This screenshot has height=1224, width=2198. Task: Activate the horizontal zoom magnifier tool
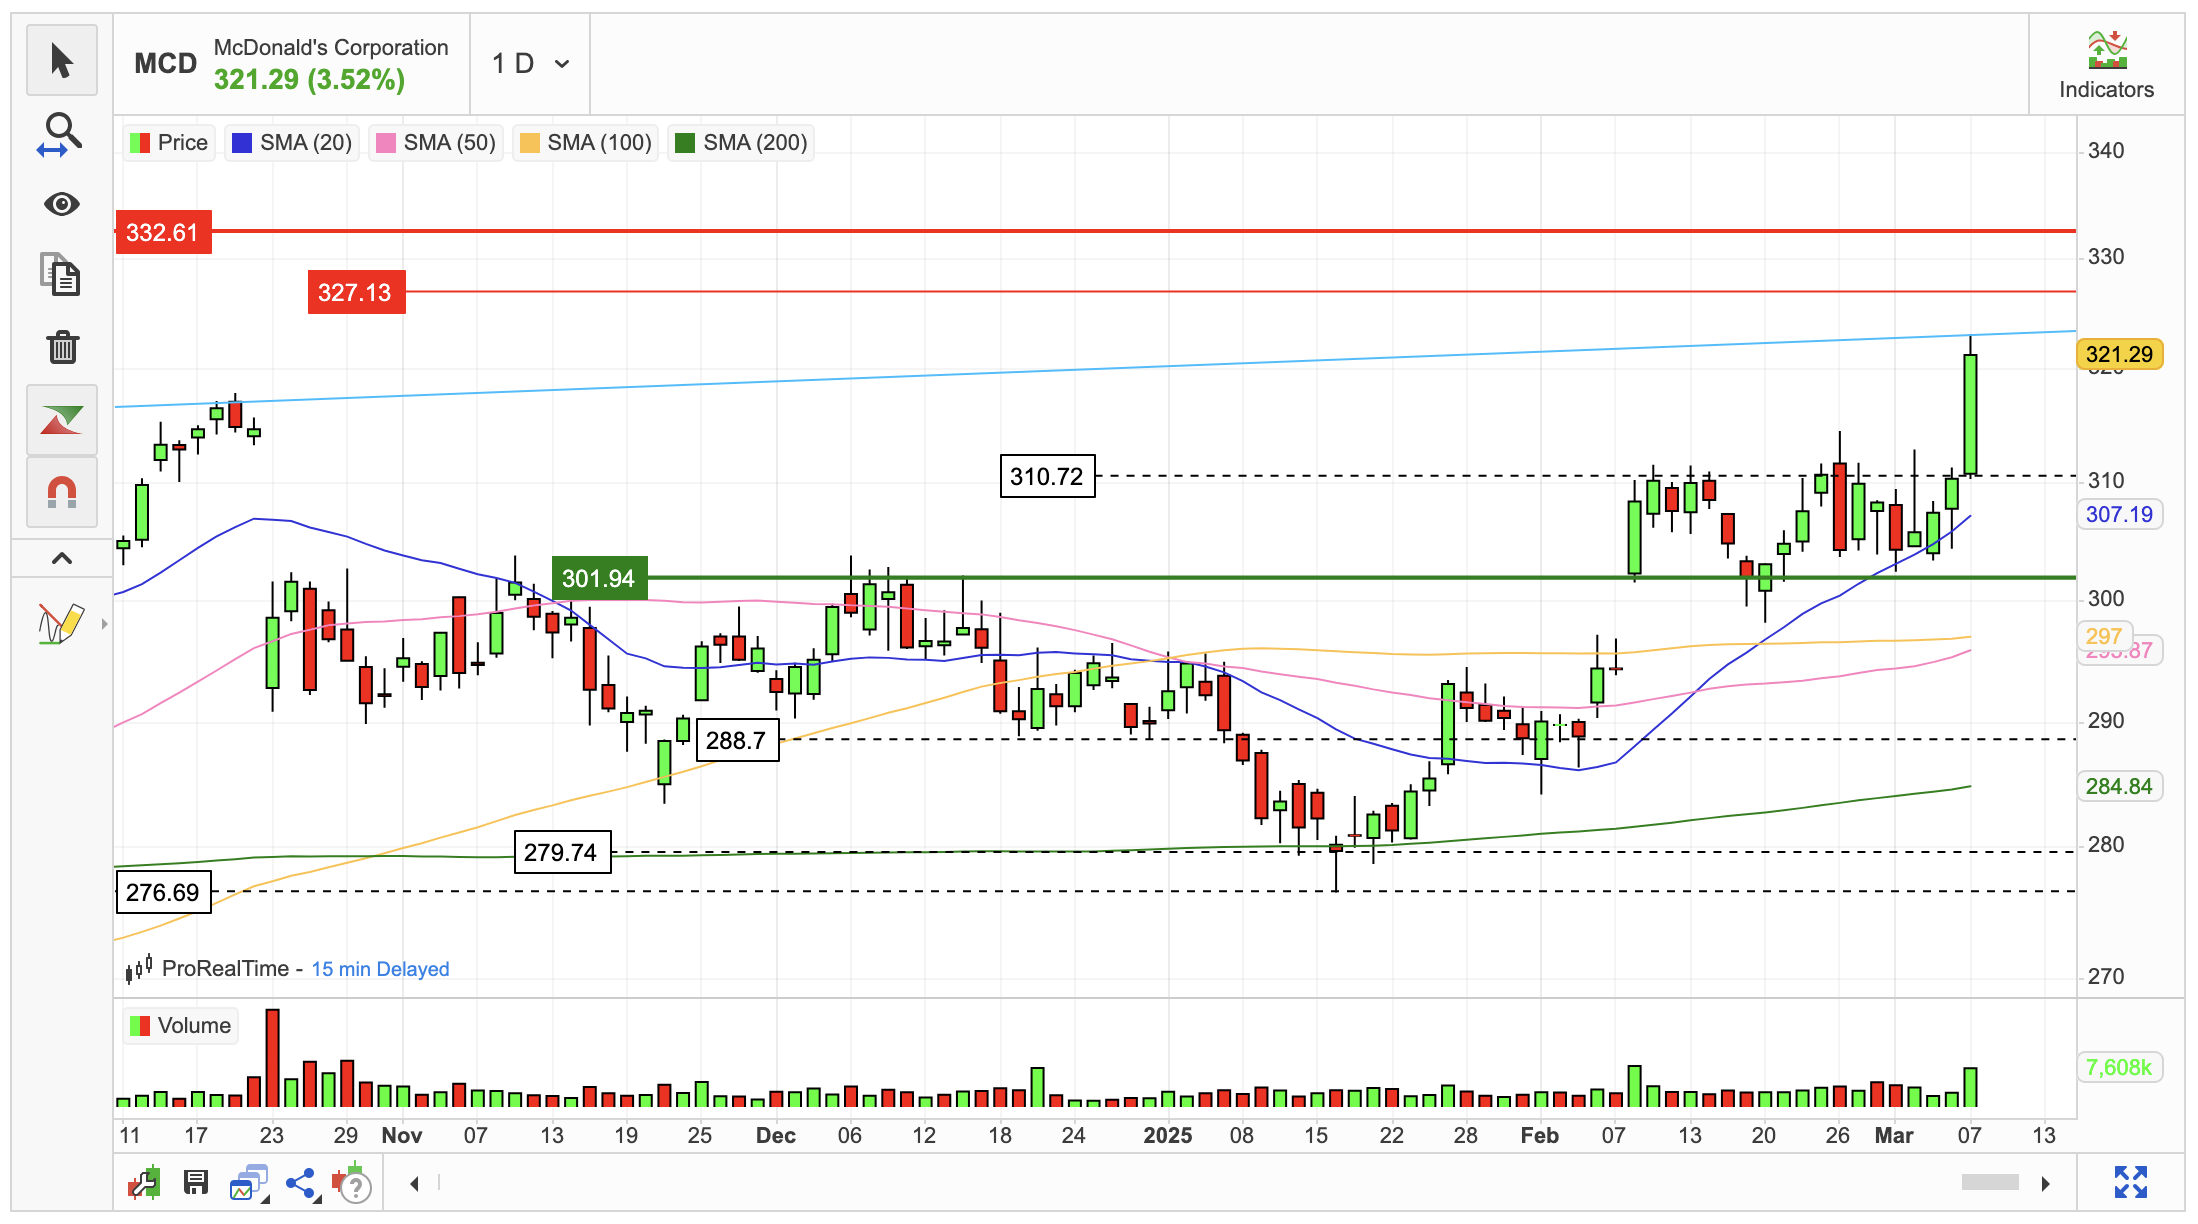coord(62,133)
